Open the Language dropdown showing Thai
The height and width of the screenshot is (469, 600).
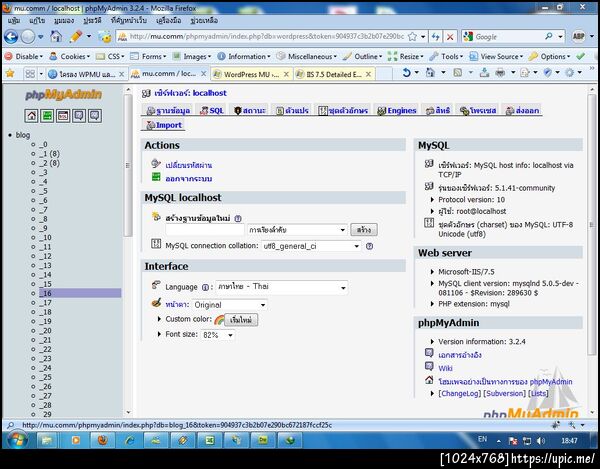coord(282,287)
